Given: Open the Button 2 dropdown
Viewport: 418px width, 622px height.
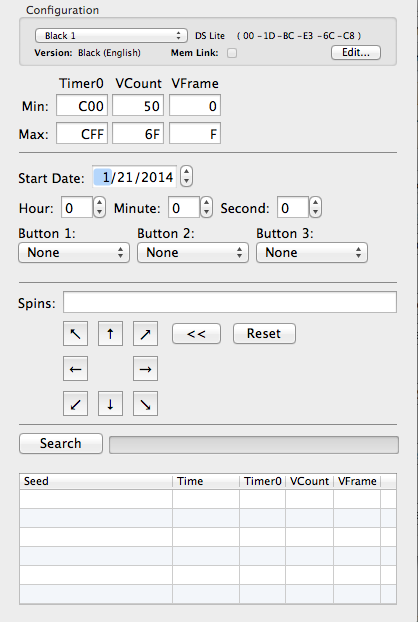Looking at the screenshot, I should (193, 253).
